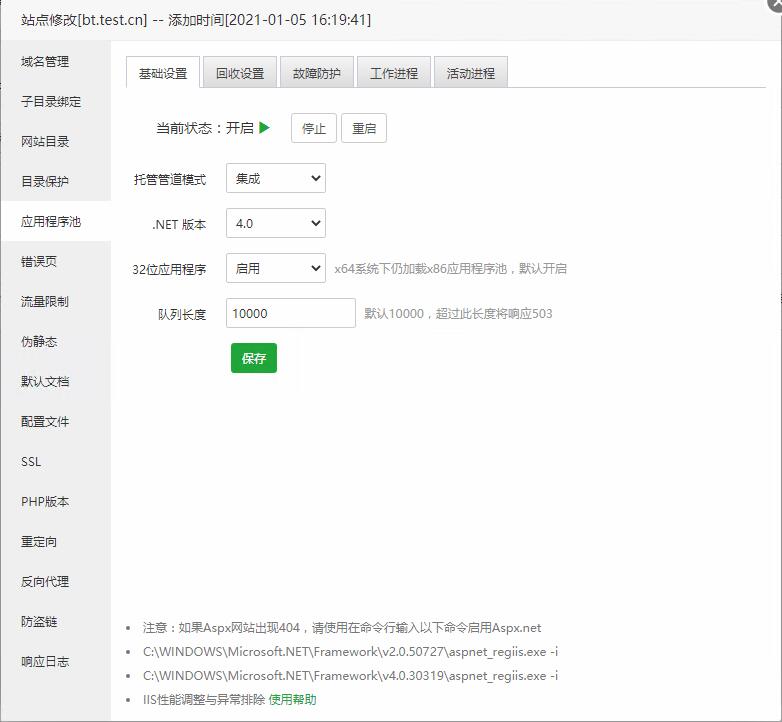Screen dimensions: 782x722
Task: Switch to the 工作进程 tab
Action: click(394, 73)
